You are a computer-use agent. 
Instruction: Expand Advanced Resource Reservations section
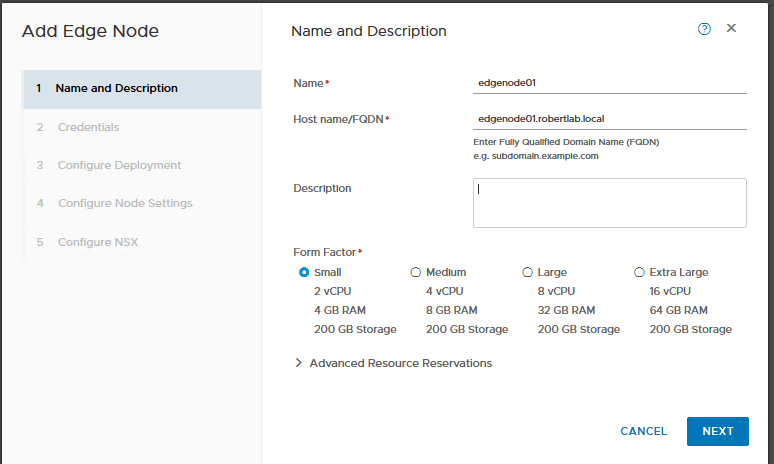point(400,363)
